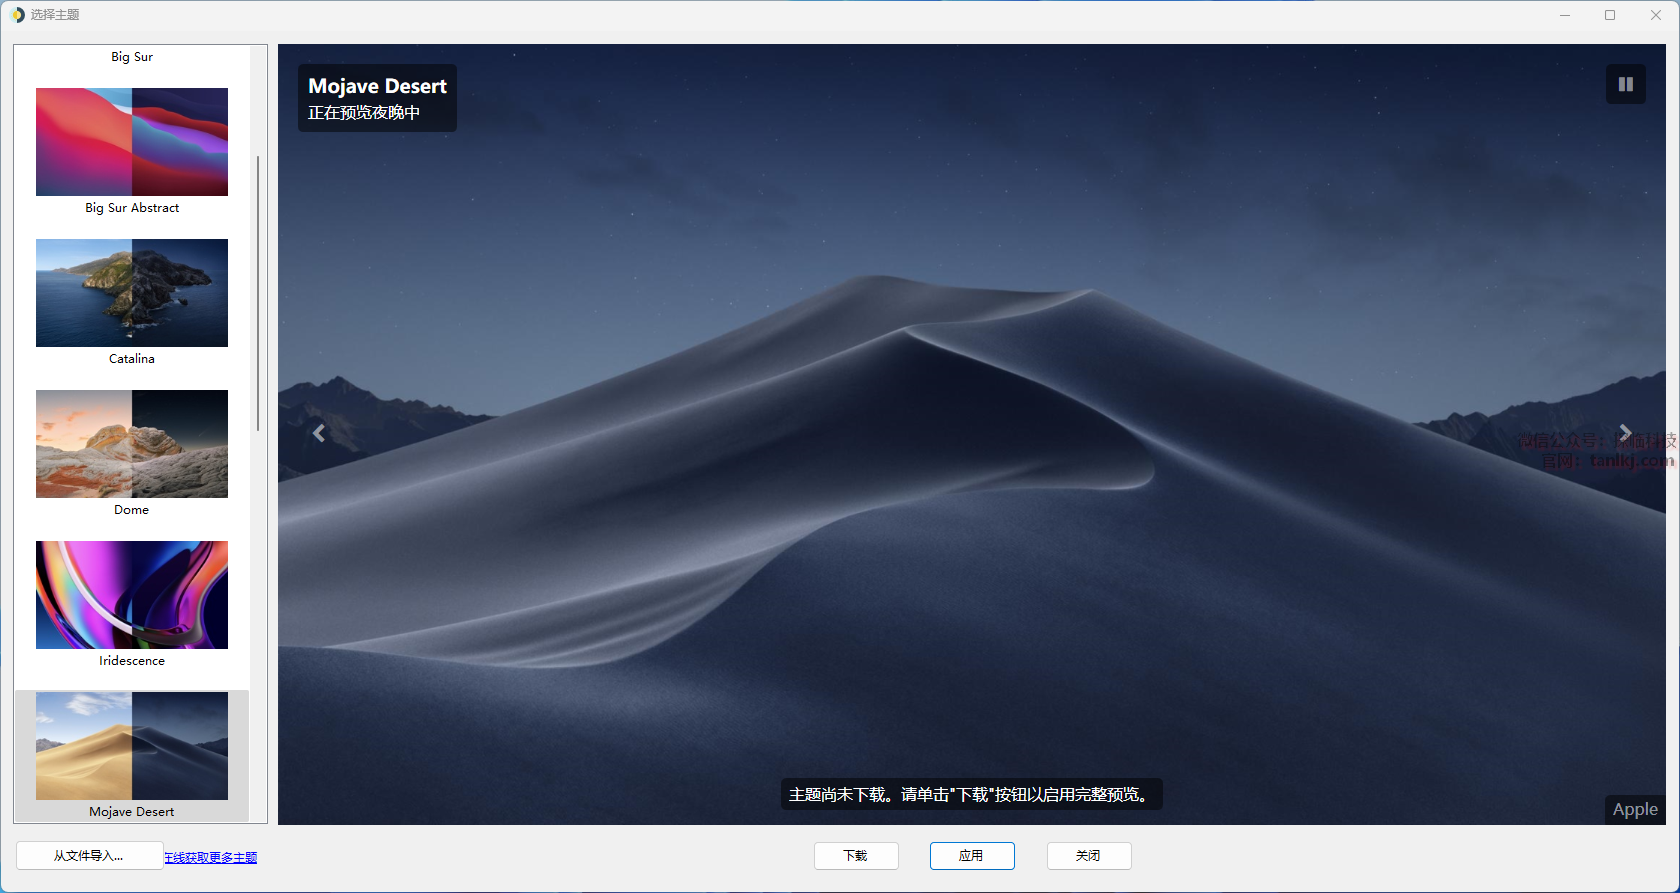Click the 下载 download button
This screenshot has height=893, width=1680.
pyautogui.click(x=856, y=856)
